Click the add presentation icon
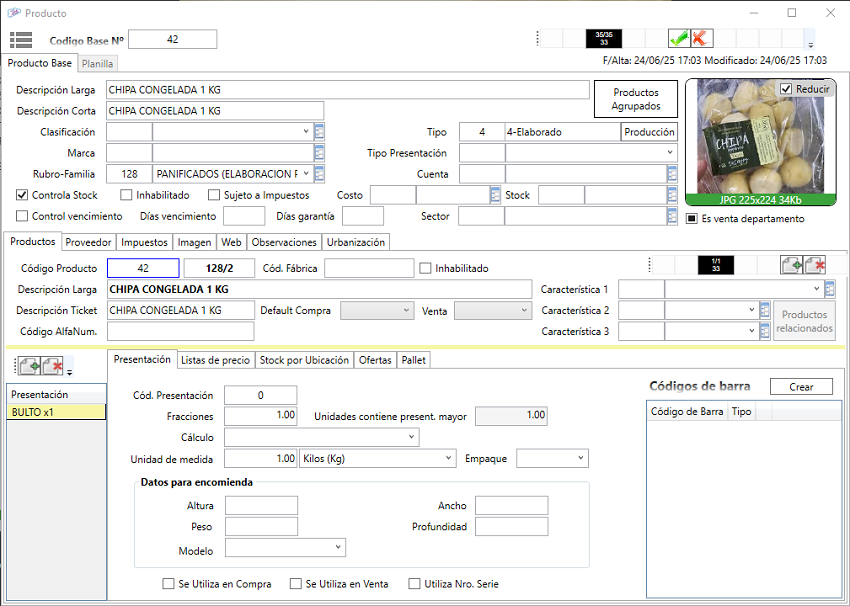This screenshot has height=606, width=850. coord(28,365)
